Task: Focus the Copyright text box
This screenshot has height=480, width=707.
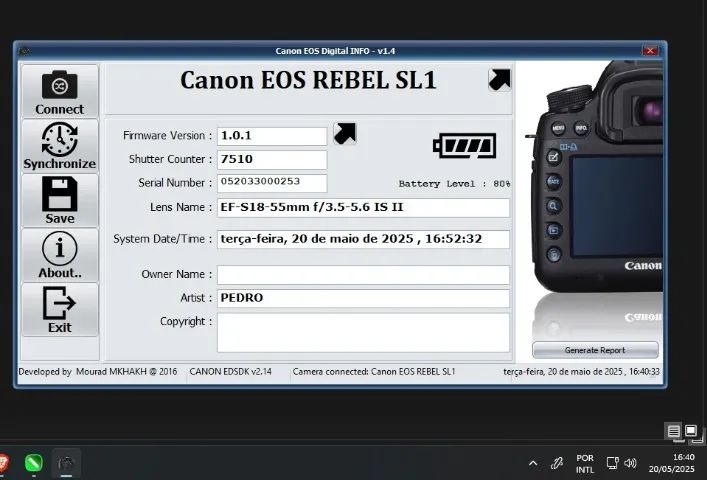Action: pyautogui.click(x=363, y=333)
